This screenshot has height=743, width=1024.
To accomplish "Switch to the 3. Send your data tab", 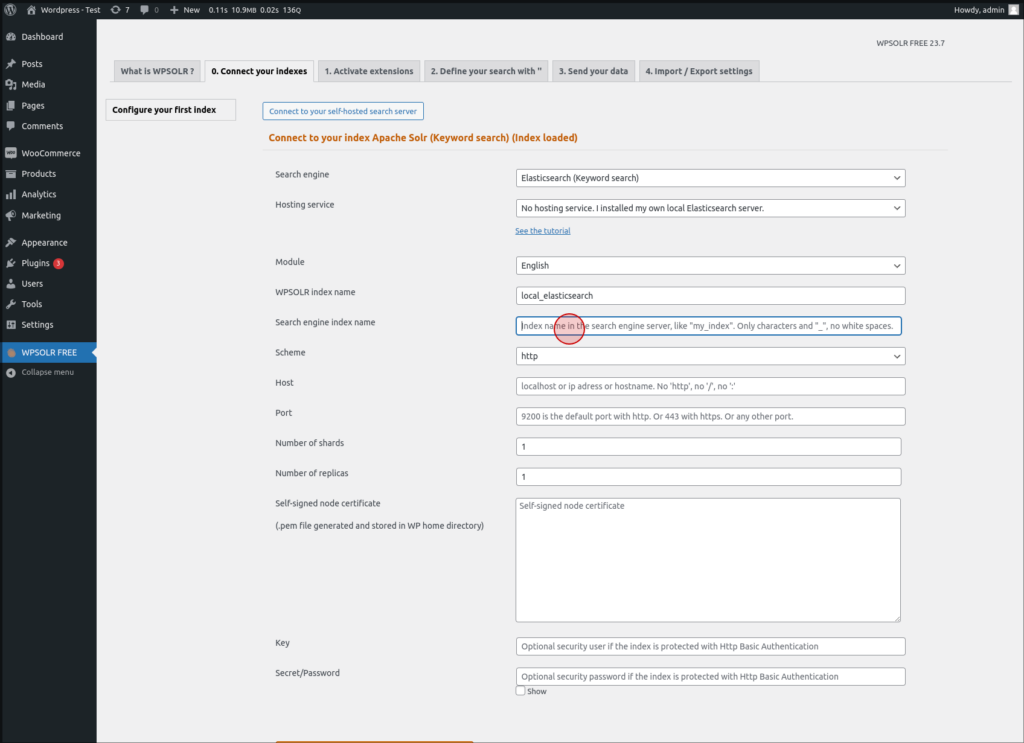I will pyautogui.click(x=593, y=71).
